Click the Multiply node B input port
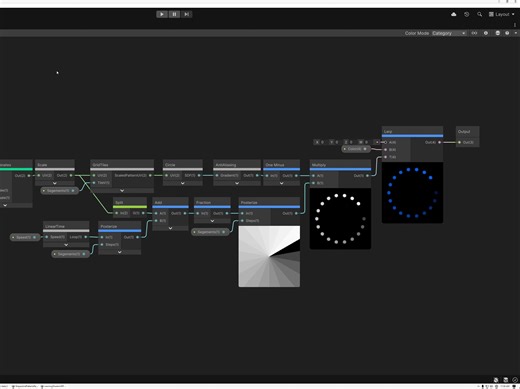Screen dimensions: 520x389 pyautogui.click(x=313, y=183)
